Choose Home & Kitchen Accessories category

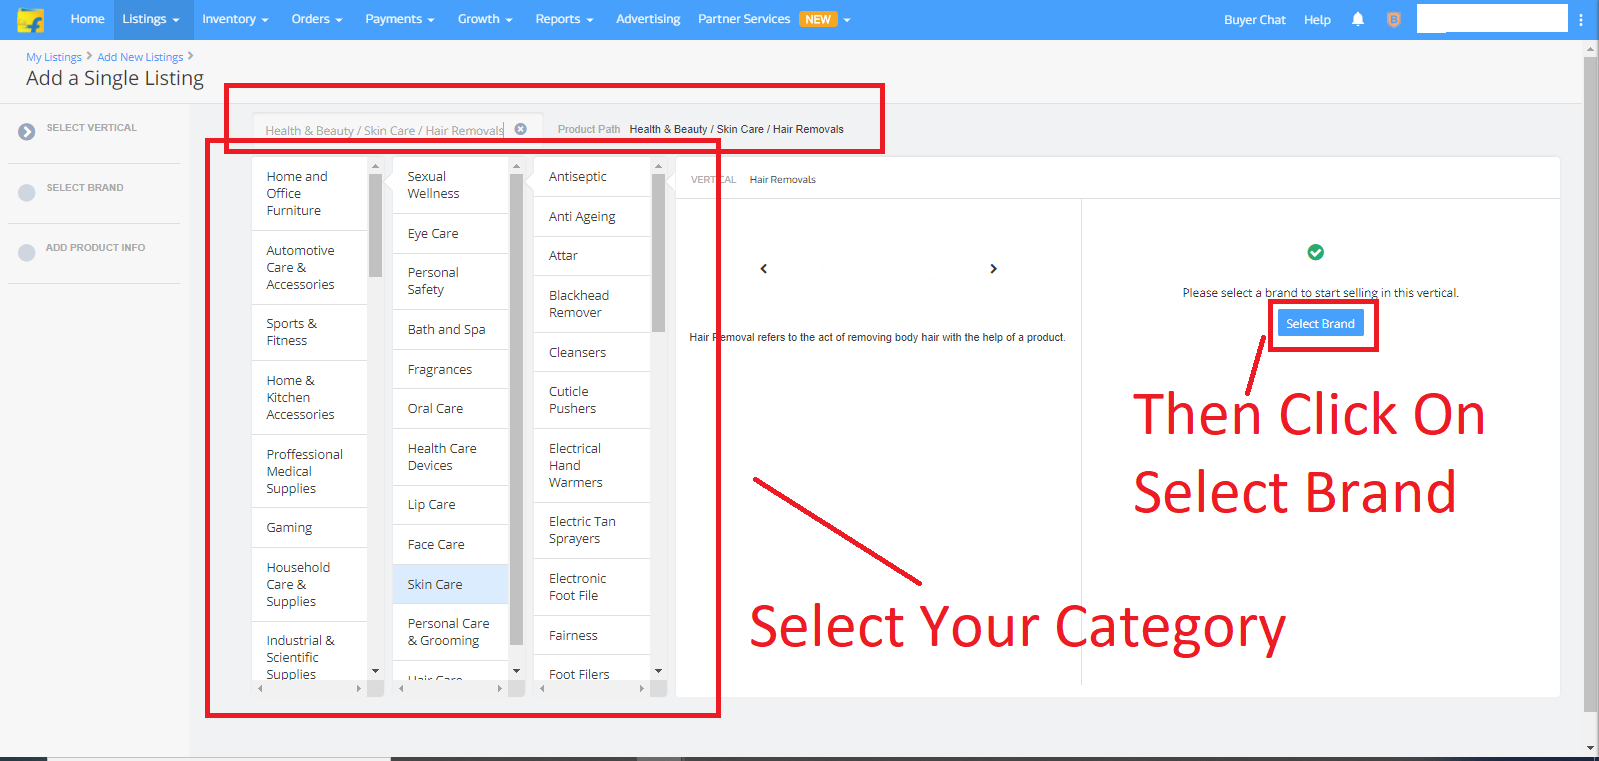click(x=309, y=398)
